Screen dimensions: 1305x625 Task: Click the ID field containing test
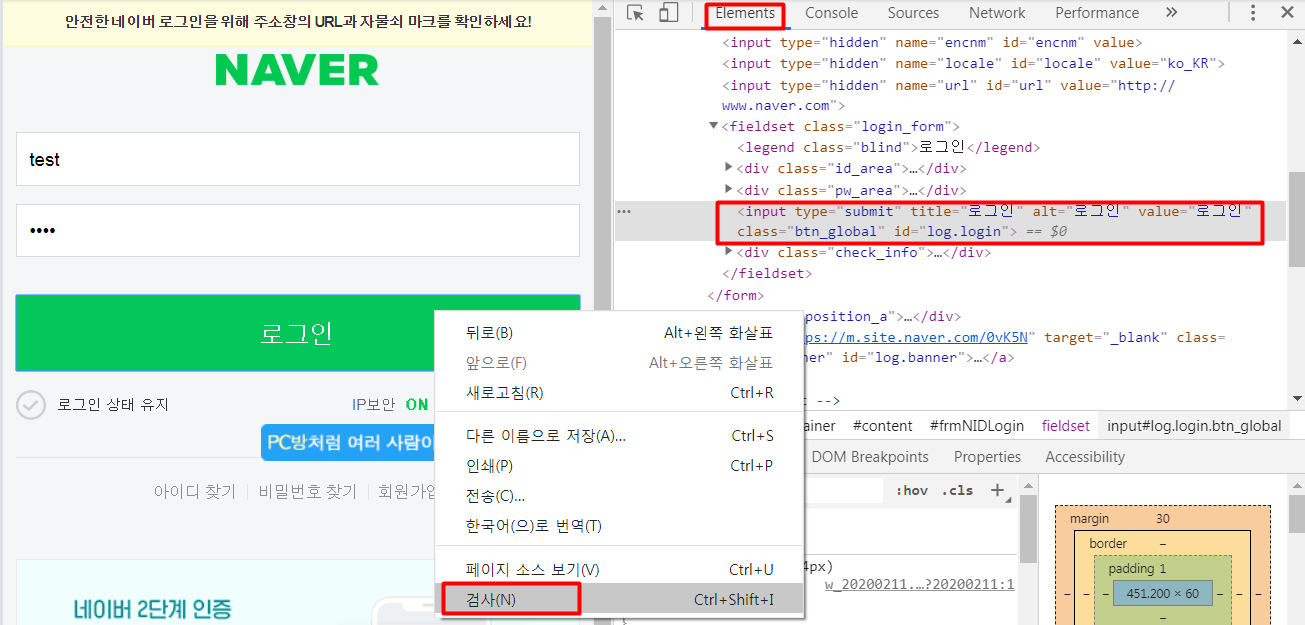(297, 159)
